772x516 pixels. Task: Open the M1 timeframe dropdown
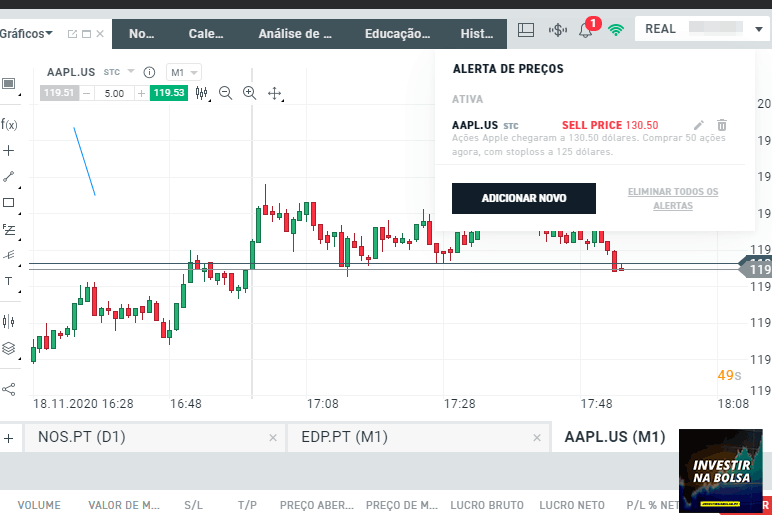coord(184,73)
